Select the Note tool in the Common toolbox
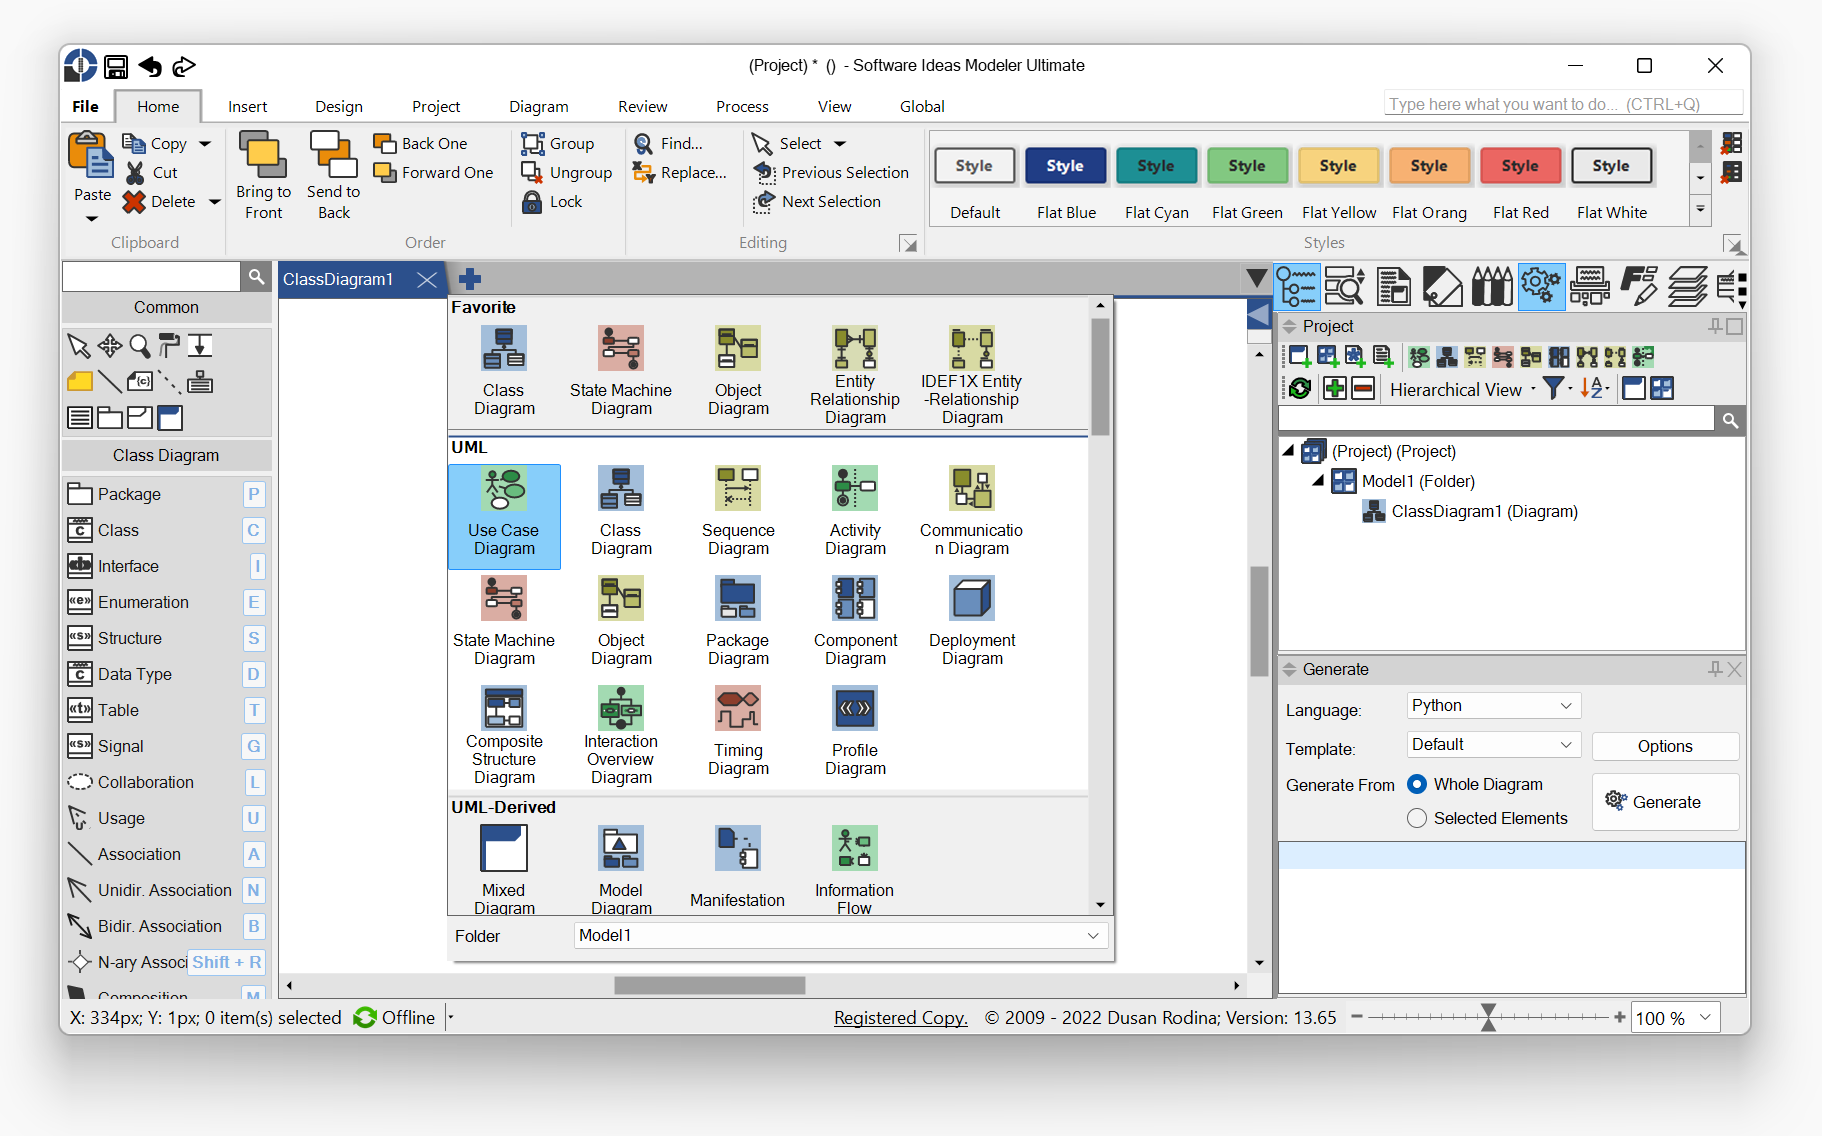 click(x=79, y=381)
